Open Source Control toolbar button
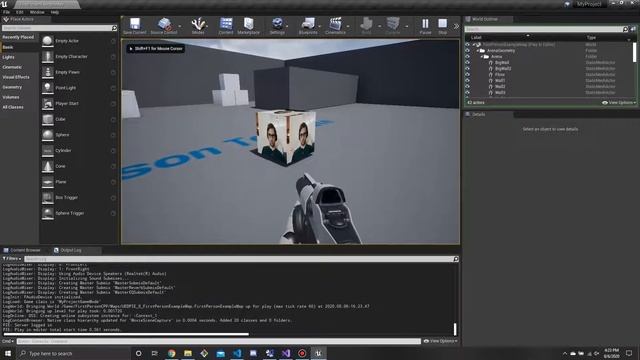 164,26
